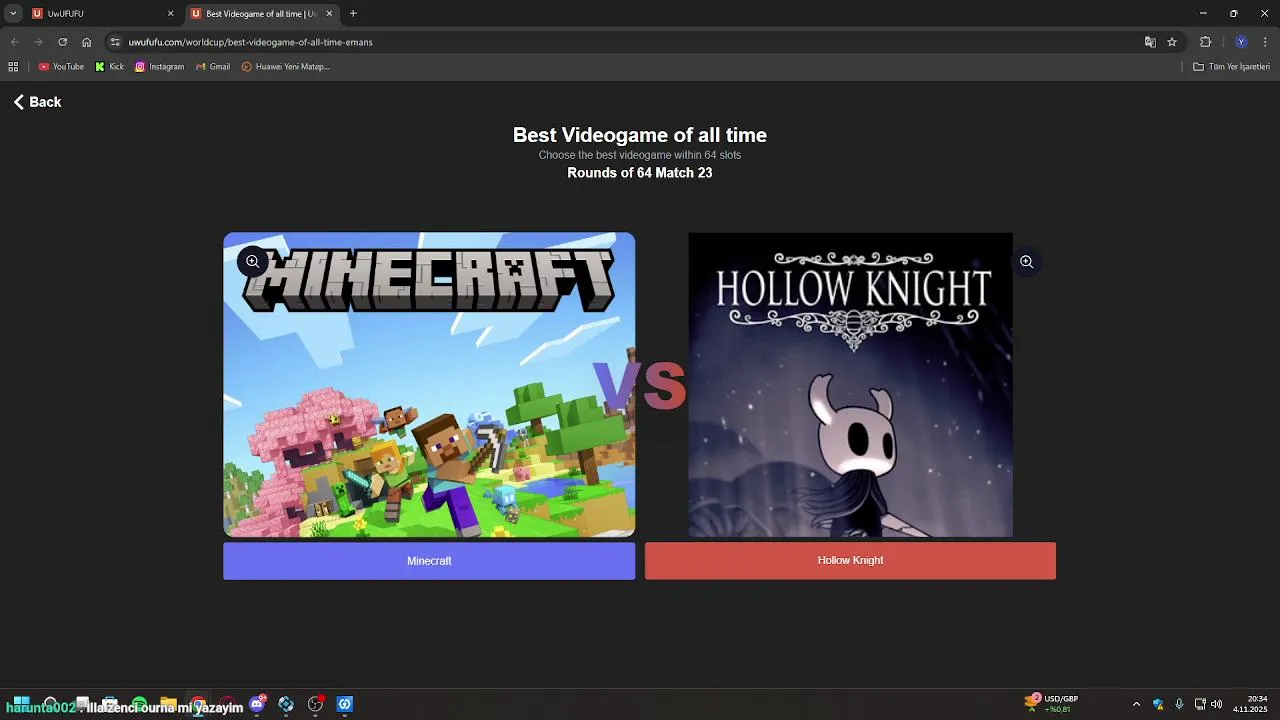Vote for Hollow Knight with the red button

coord(850,560)
